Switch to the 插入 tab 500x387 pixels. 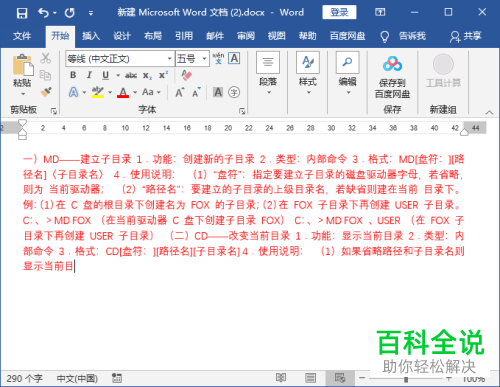[x=91, y=36]
